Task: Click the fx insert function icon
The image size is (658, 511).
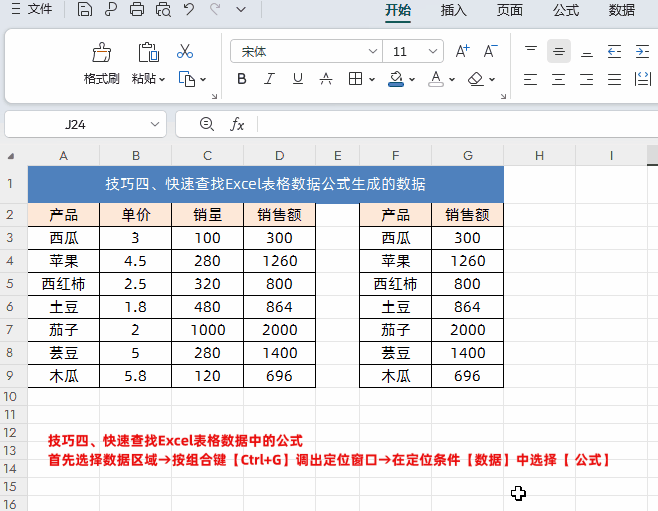Action: click(x=237, y=124)
